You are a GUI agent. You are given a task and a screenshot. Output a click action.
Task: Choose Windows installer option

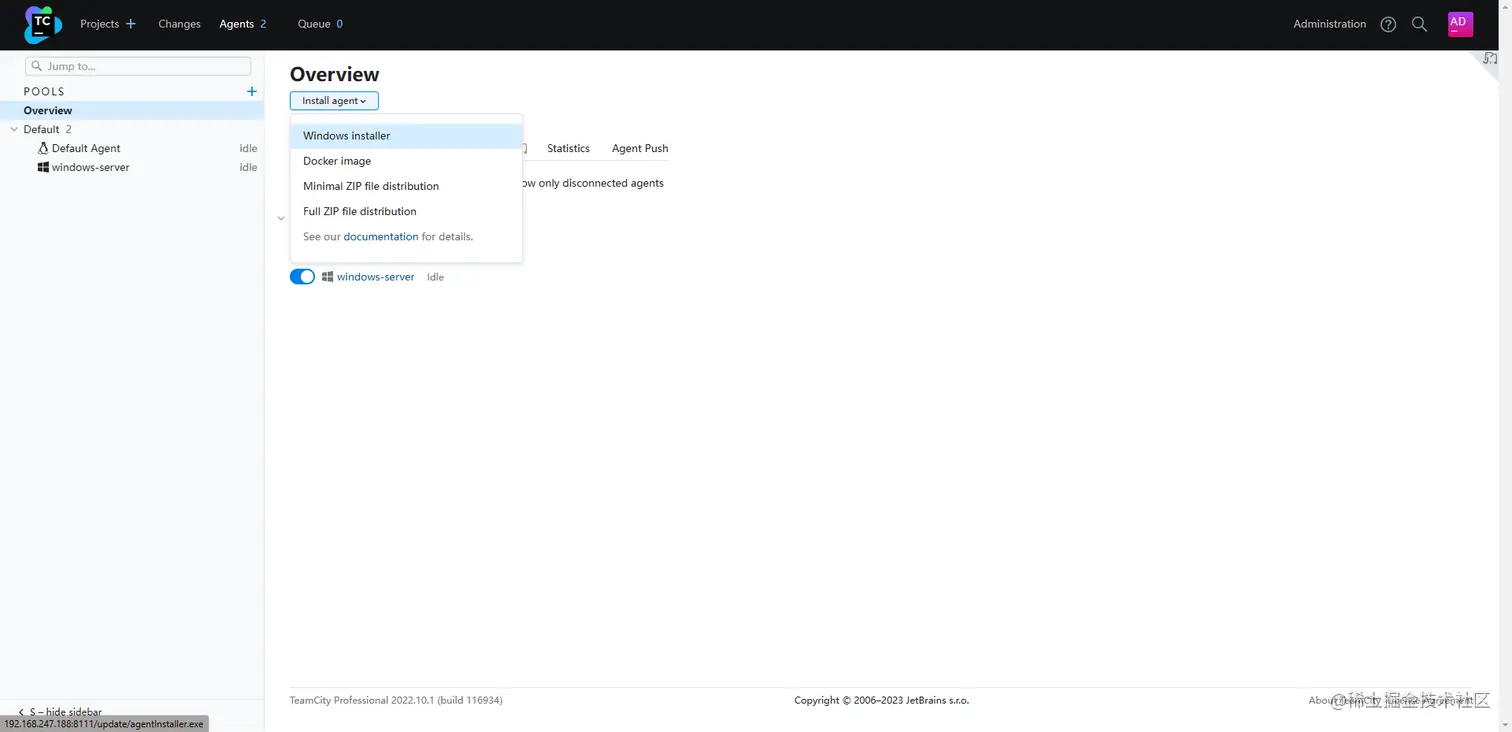[406, 136]
